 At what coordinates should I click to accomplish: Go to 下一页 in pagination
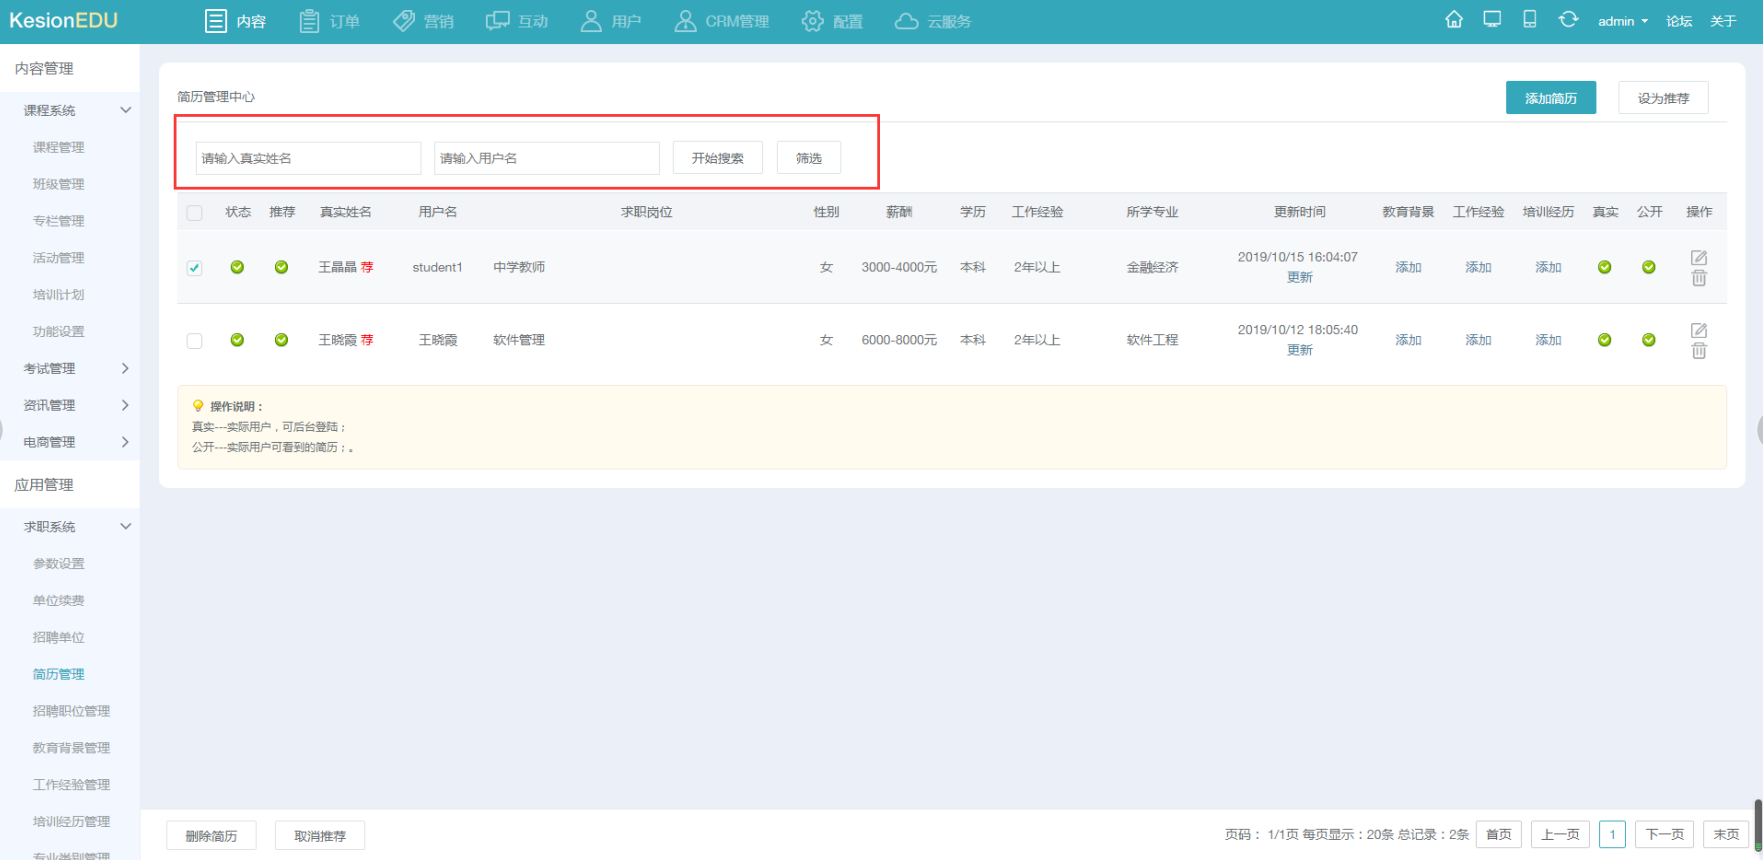point(1665,834)
